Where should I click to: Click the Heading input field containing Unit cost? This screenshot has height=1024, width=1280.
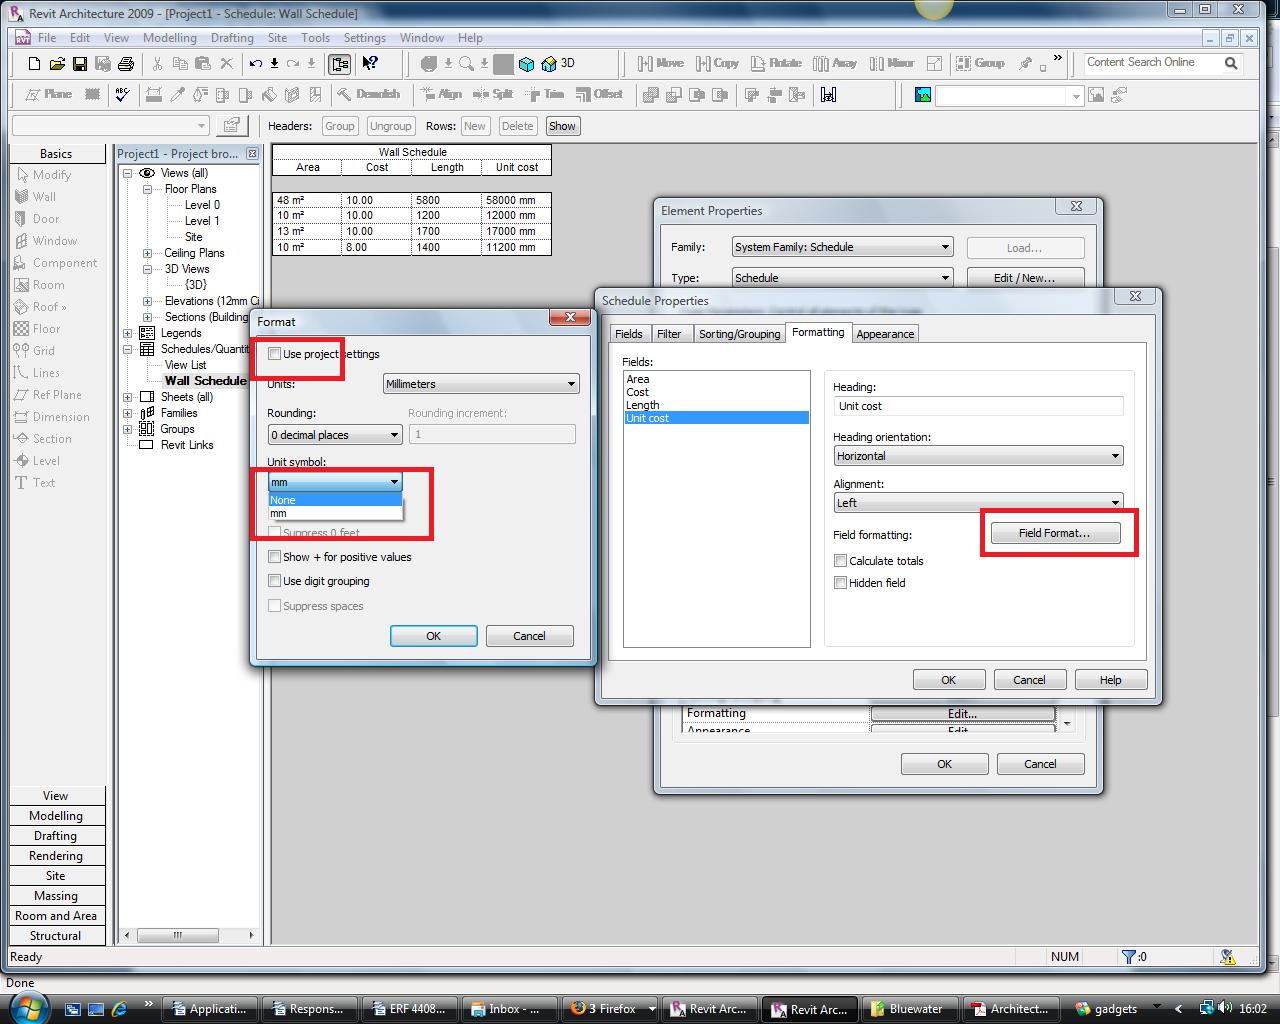(978, 406)
